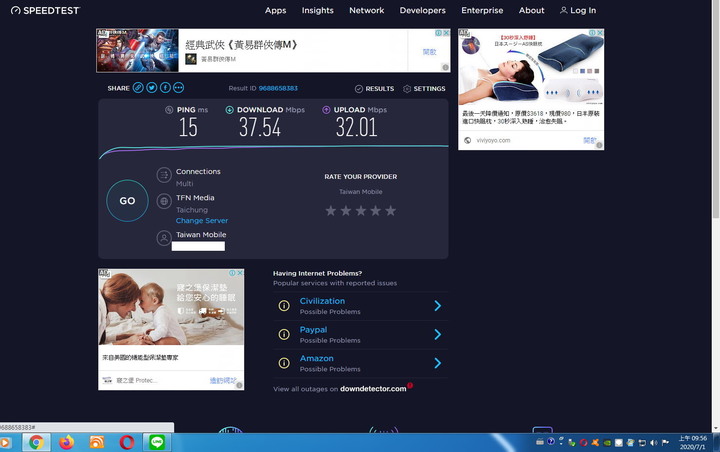Image resolution: width=720 pixels, height=452 pixels.
Task: Expand Civilization outage chevron
Action: (438, 306)
